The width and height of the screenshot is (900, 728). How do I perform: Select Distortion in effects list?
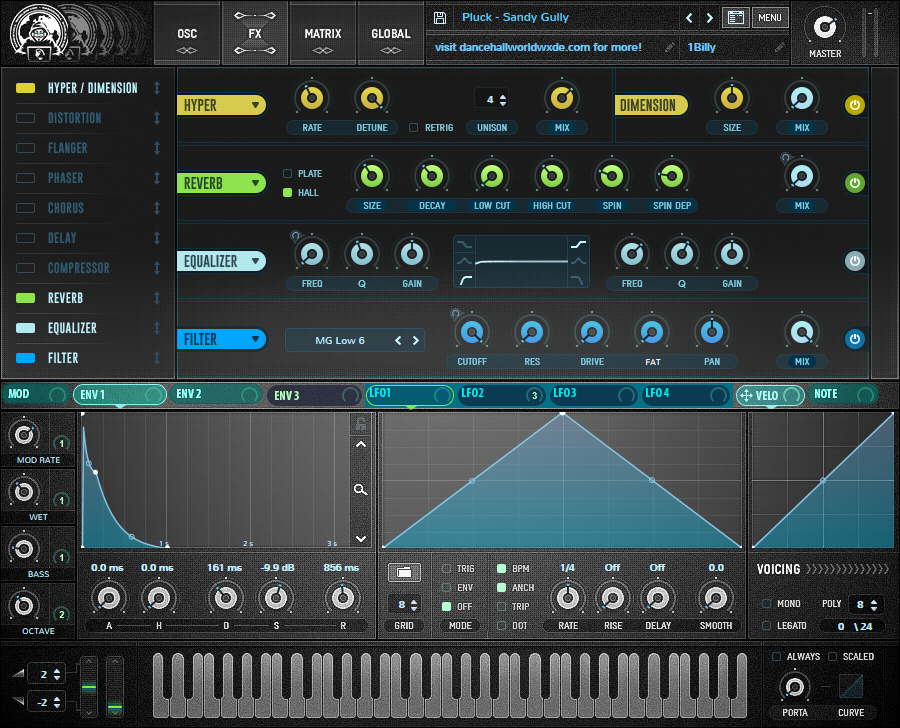75,118
